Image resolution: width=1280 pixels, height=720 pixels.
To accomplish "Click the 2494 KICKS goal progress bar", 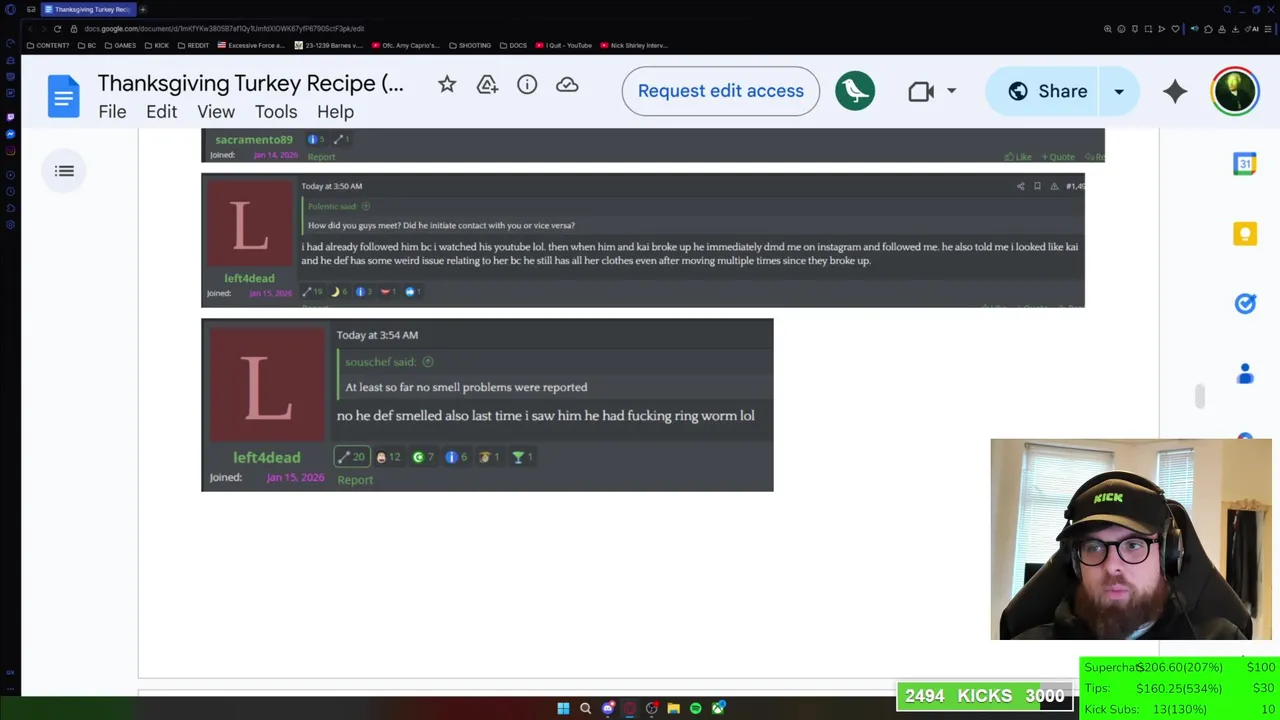I will 984,696.
